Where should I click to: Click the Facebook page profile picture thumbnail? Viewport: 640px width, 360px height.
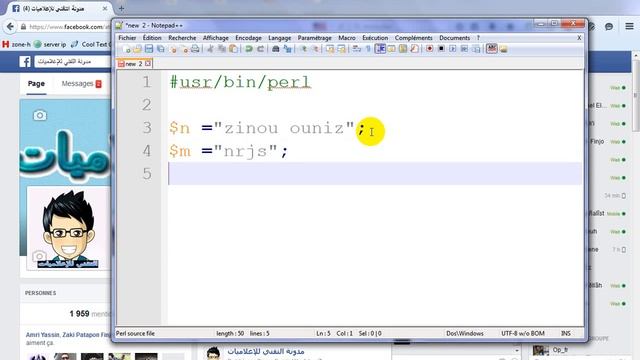[x=69, y=228]
